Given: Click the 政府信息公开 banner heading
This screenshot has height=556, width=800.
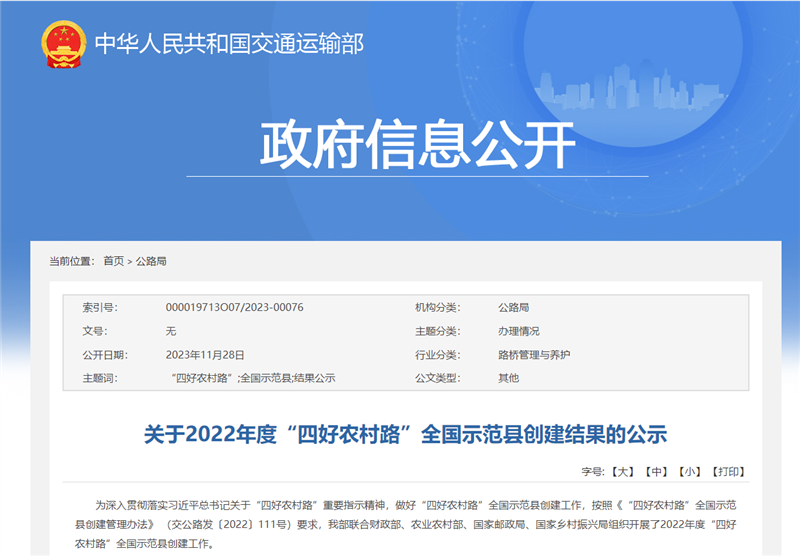Looking at the screenshot, I should pos(417,146).
